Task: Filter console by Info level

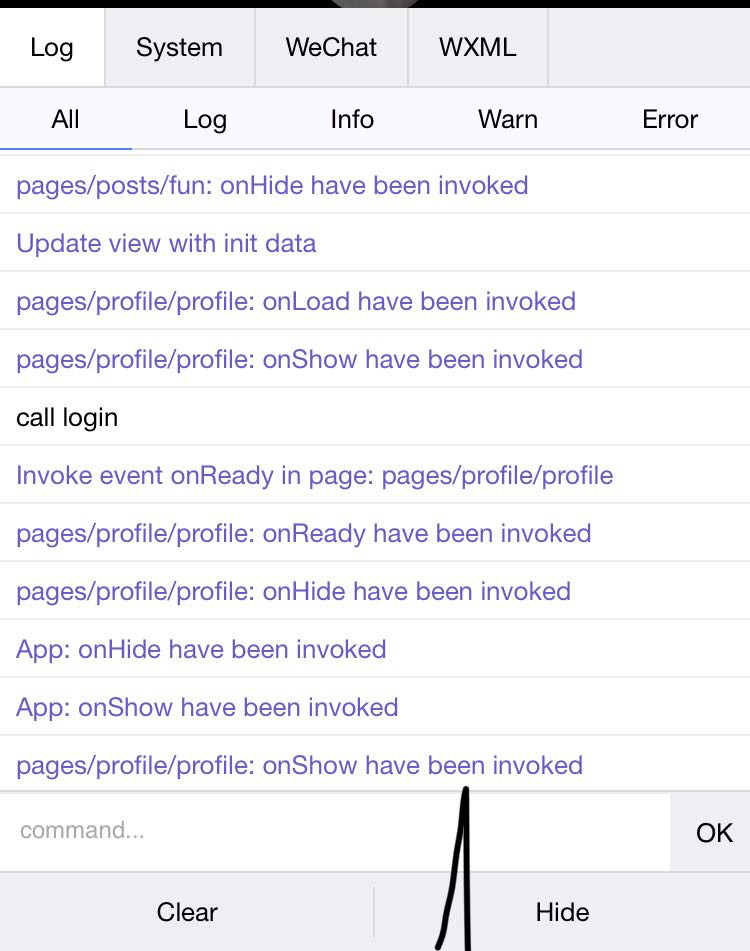Action: (x=352, y=120)
